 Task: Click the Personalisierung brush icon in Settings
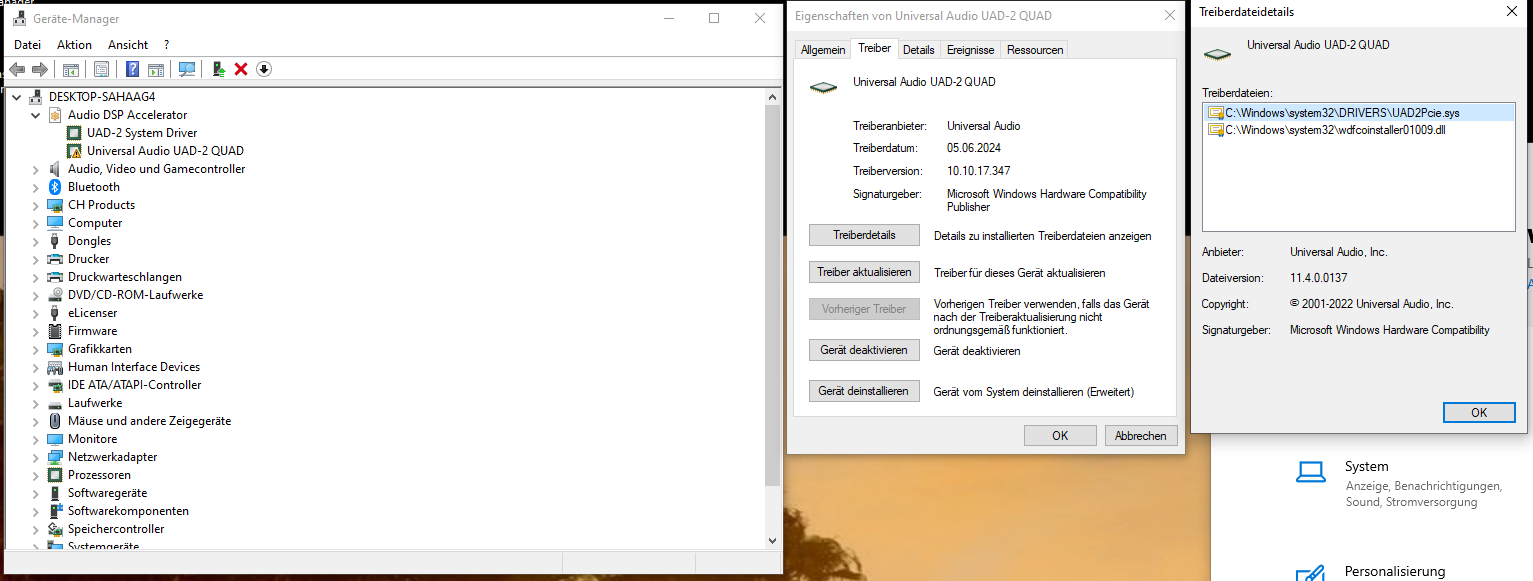pyautogui.click(x=1310, y=574)
